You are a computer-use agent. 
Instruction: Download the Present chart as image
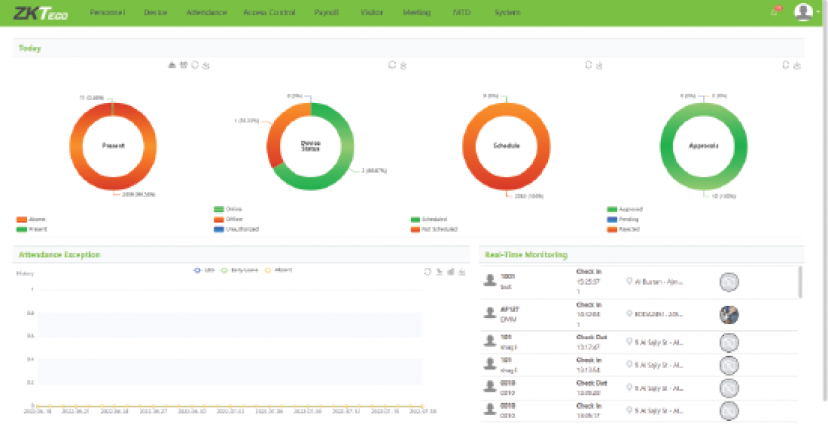click(x=206, y=65)
